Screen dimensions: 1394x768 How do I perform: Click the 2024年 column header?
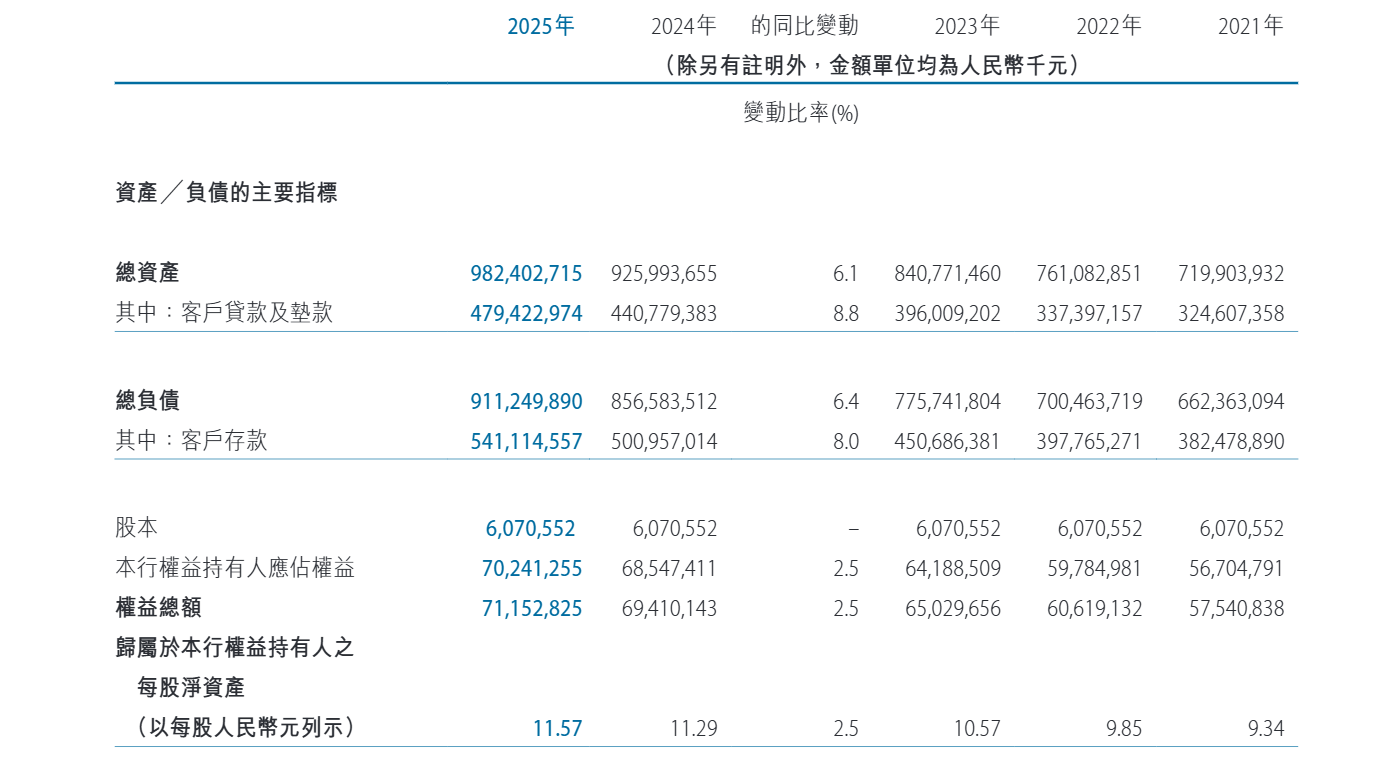684,26
